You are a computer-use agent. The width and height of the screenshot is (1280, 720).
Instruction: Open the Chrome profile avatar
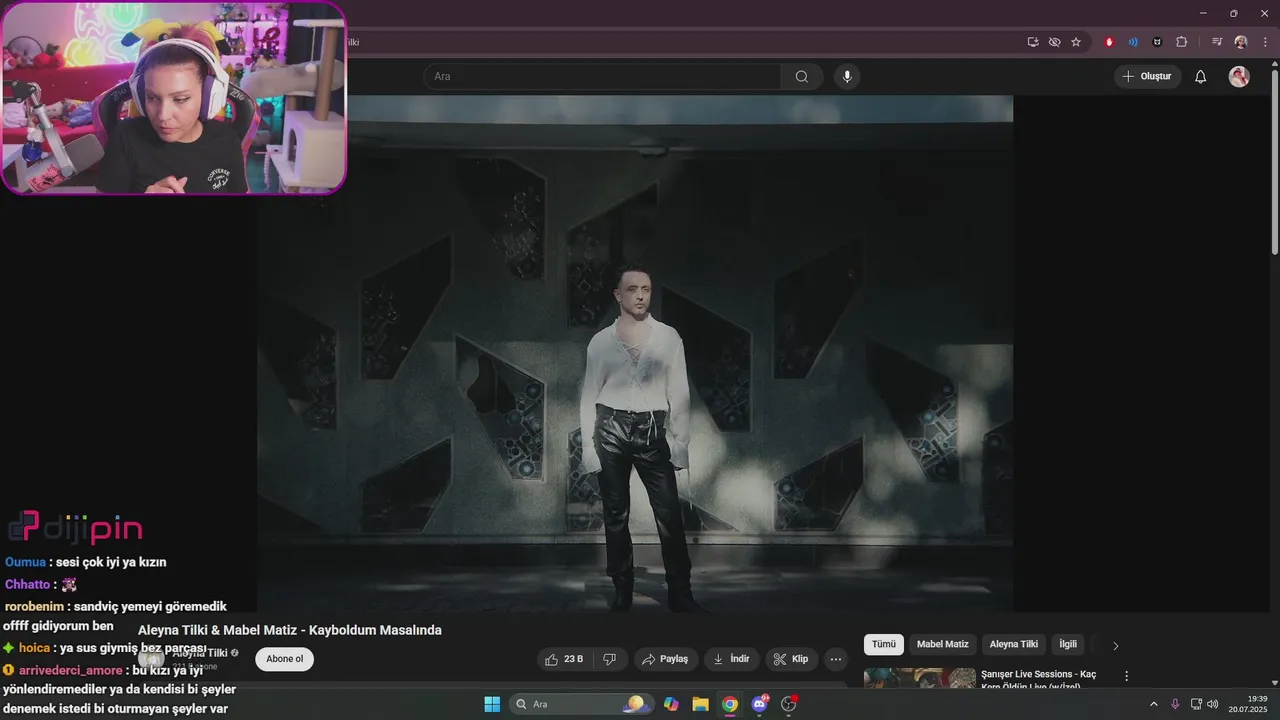click(1241, 42)
